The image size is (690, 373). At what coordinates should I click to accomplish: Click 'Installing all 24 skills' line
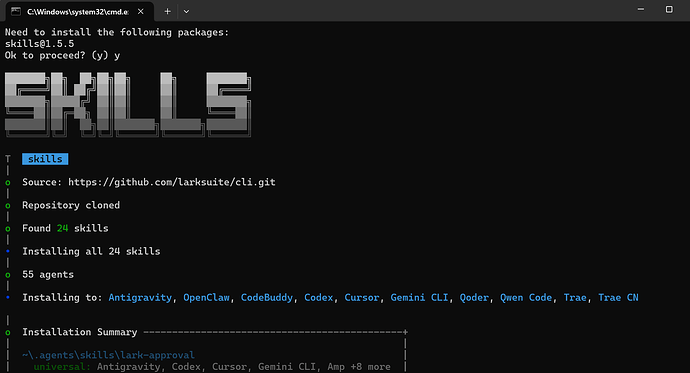[x=91, y=251]
